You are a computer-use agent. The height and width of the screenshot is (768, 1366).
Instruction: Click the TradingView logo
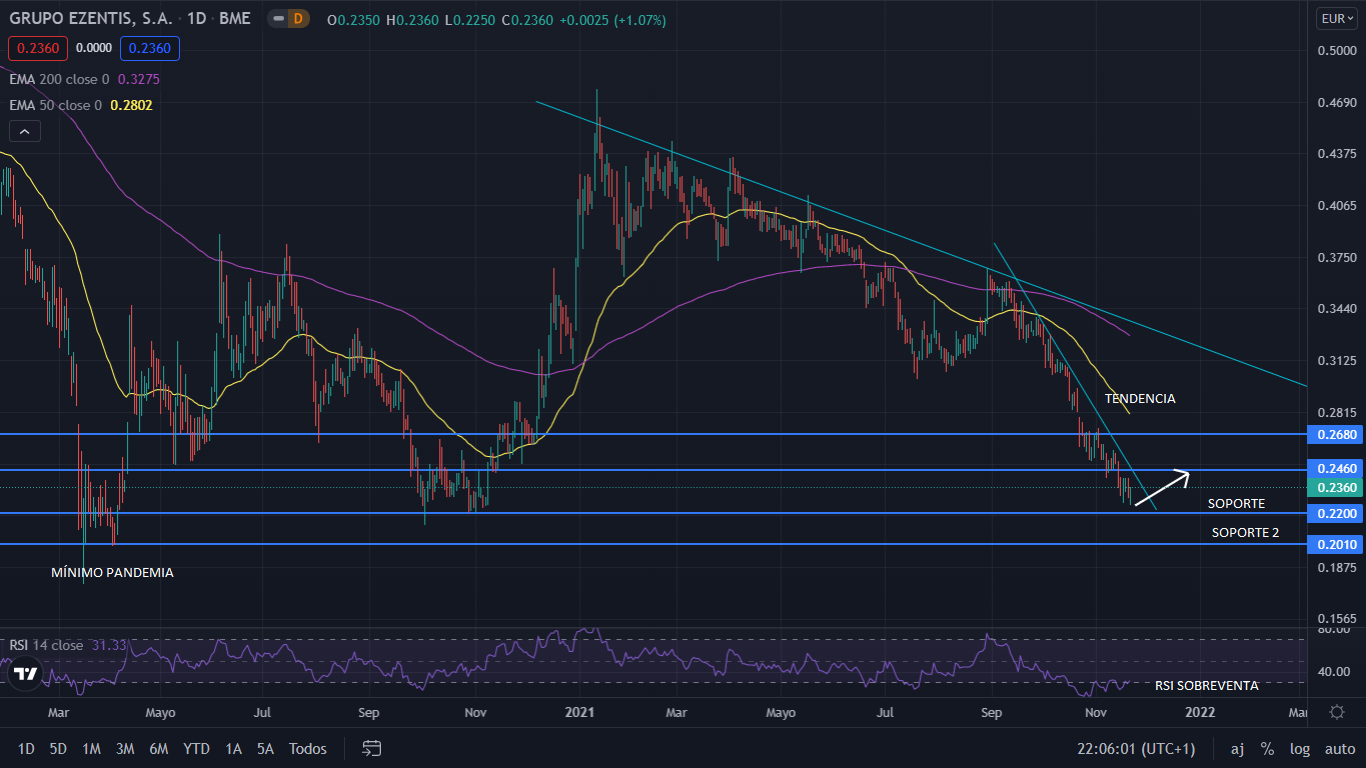pyautogui.click(x=26, y=673)
